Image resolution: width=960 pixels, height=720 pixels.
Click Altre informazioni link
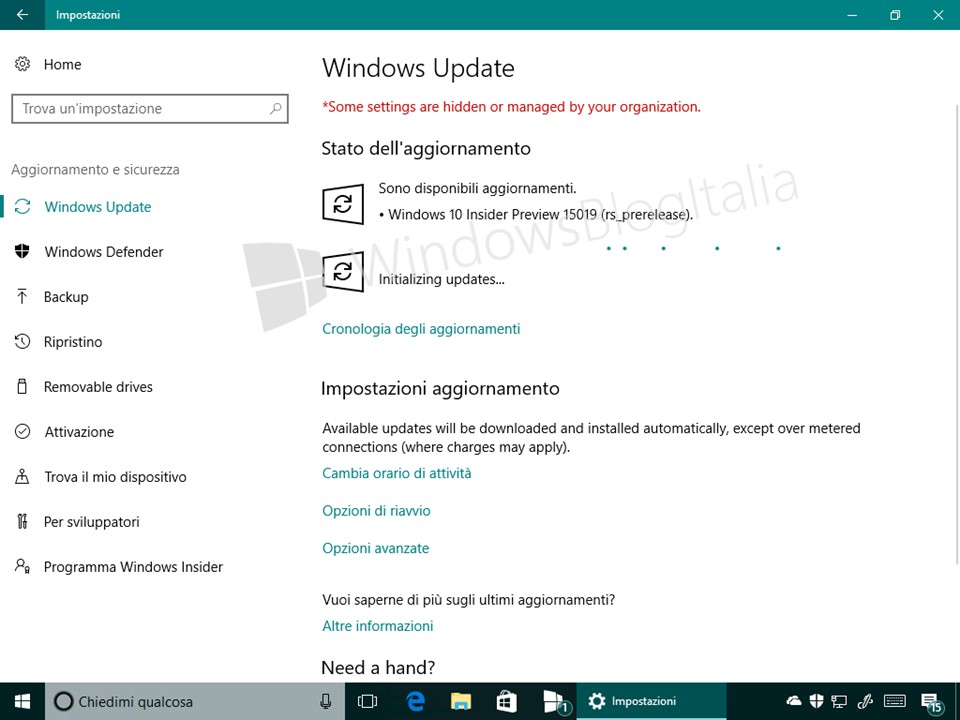point(378,626)
